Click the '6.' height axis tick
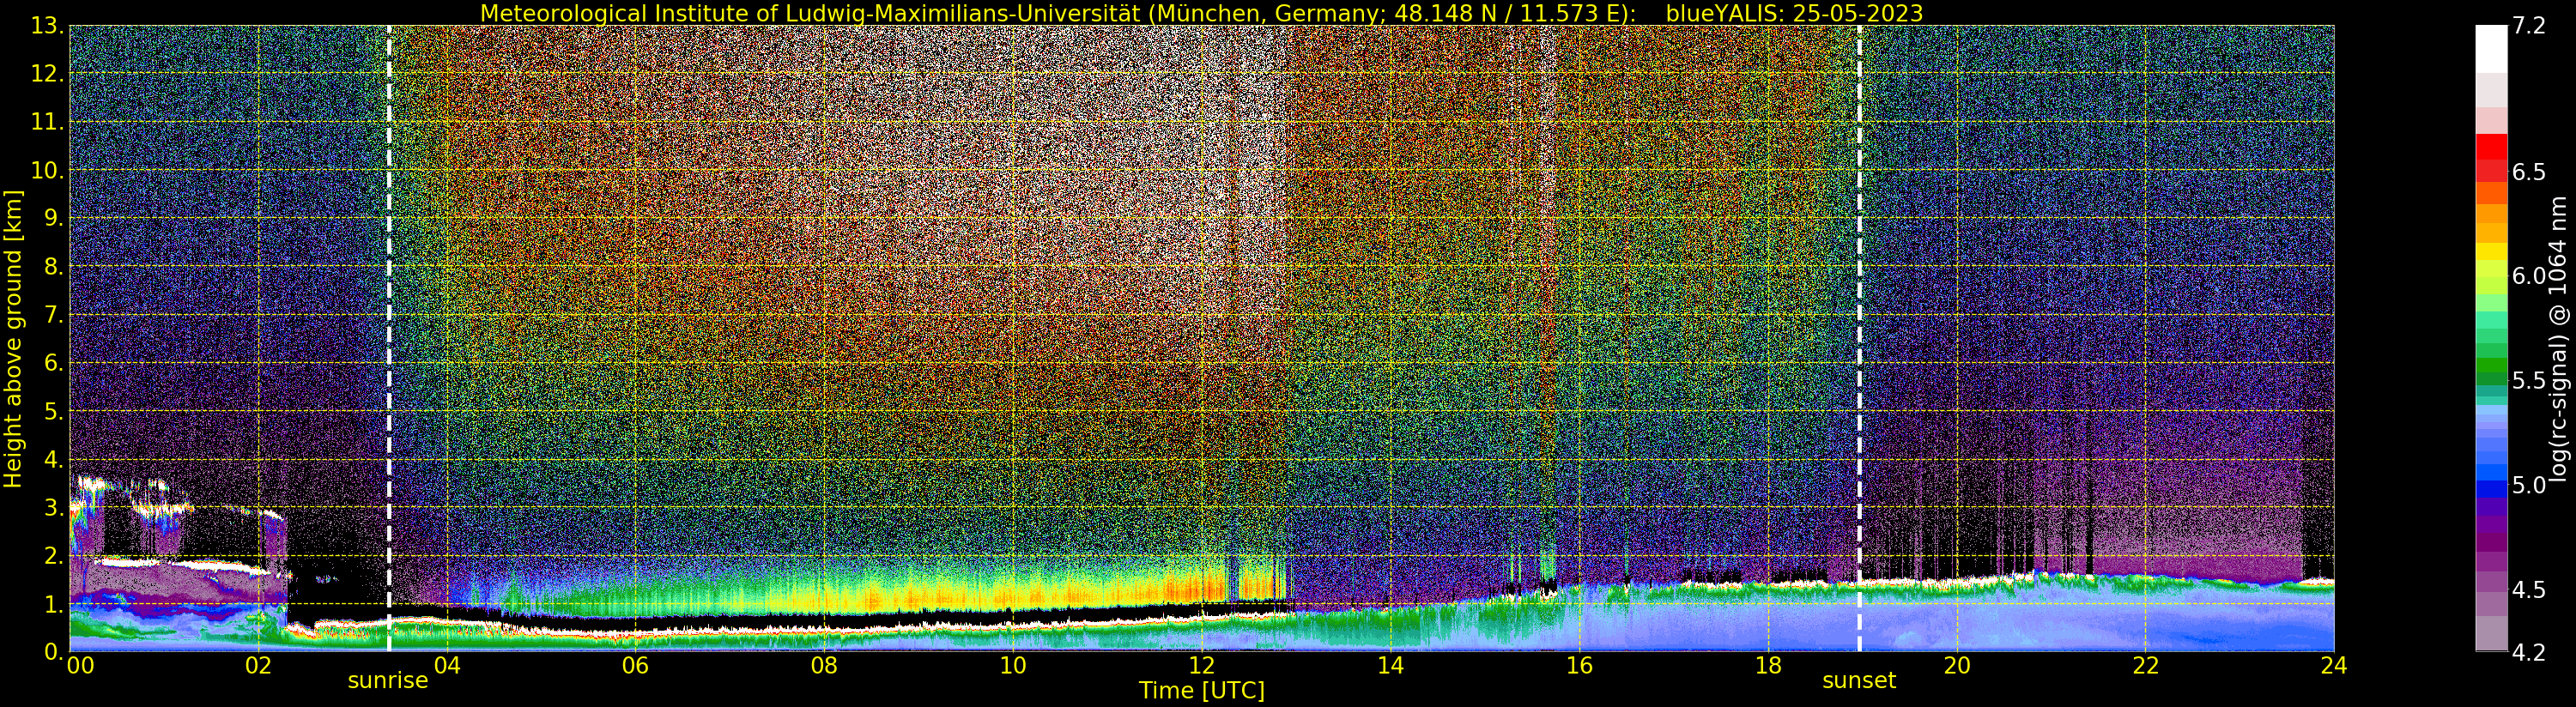This screenshot has width=2576, height=707. pyautogui.click(x=54, y=363)
